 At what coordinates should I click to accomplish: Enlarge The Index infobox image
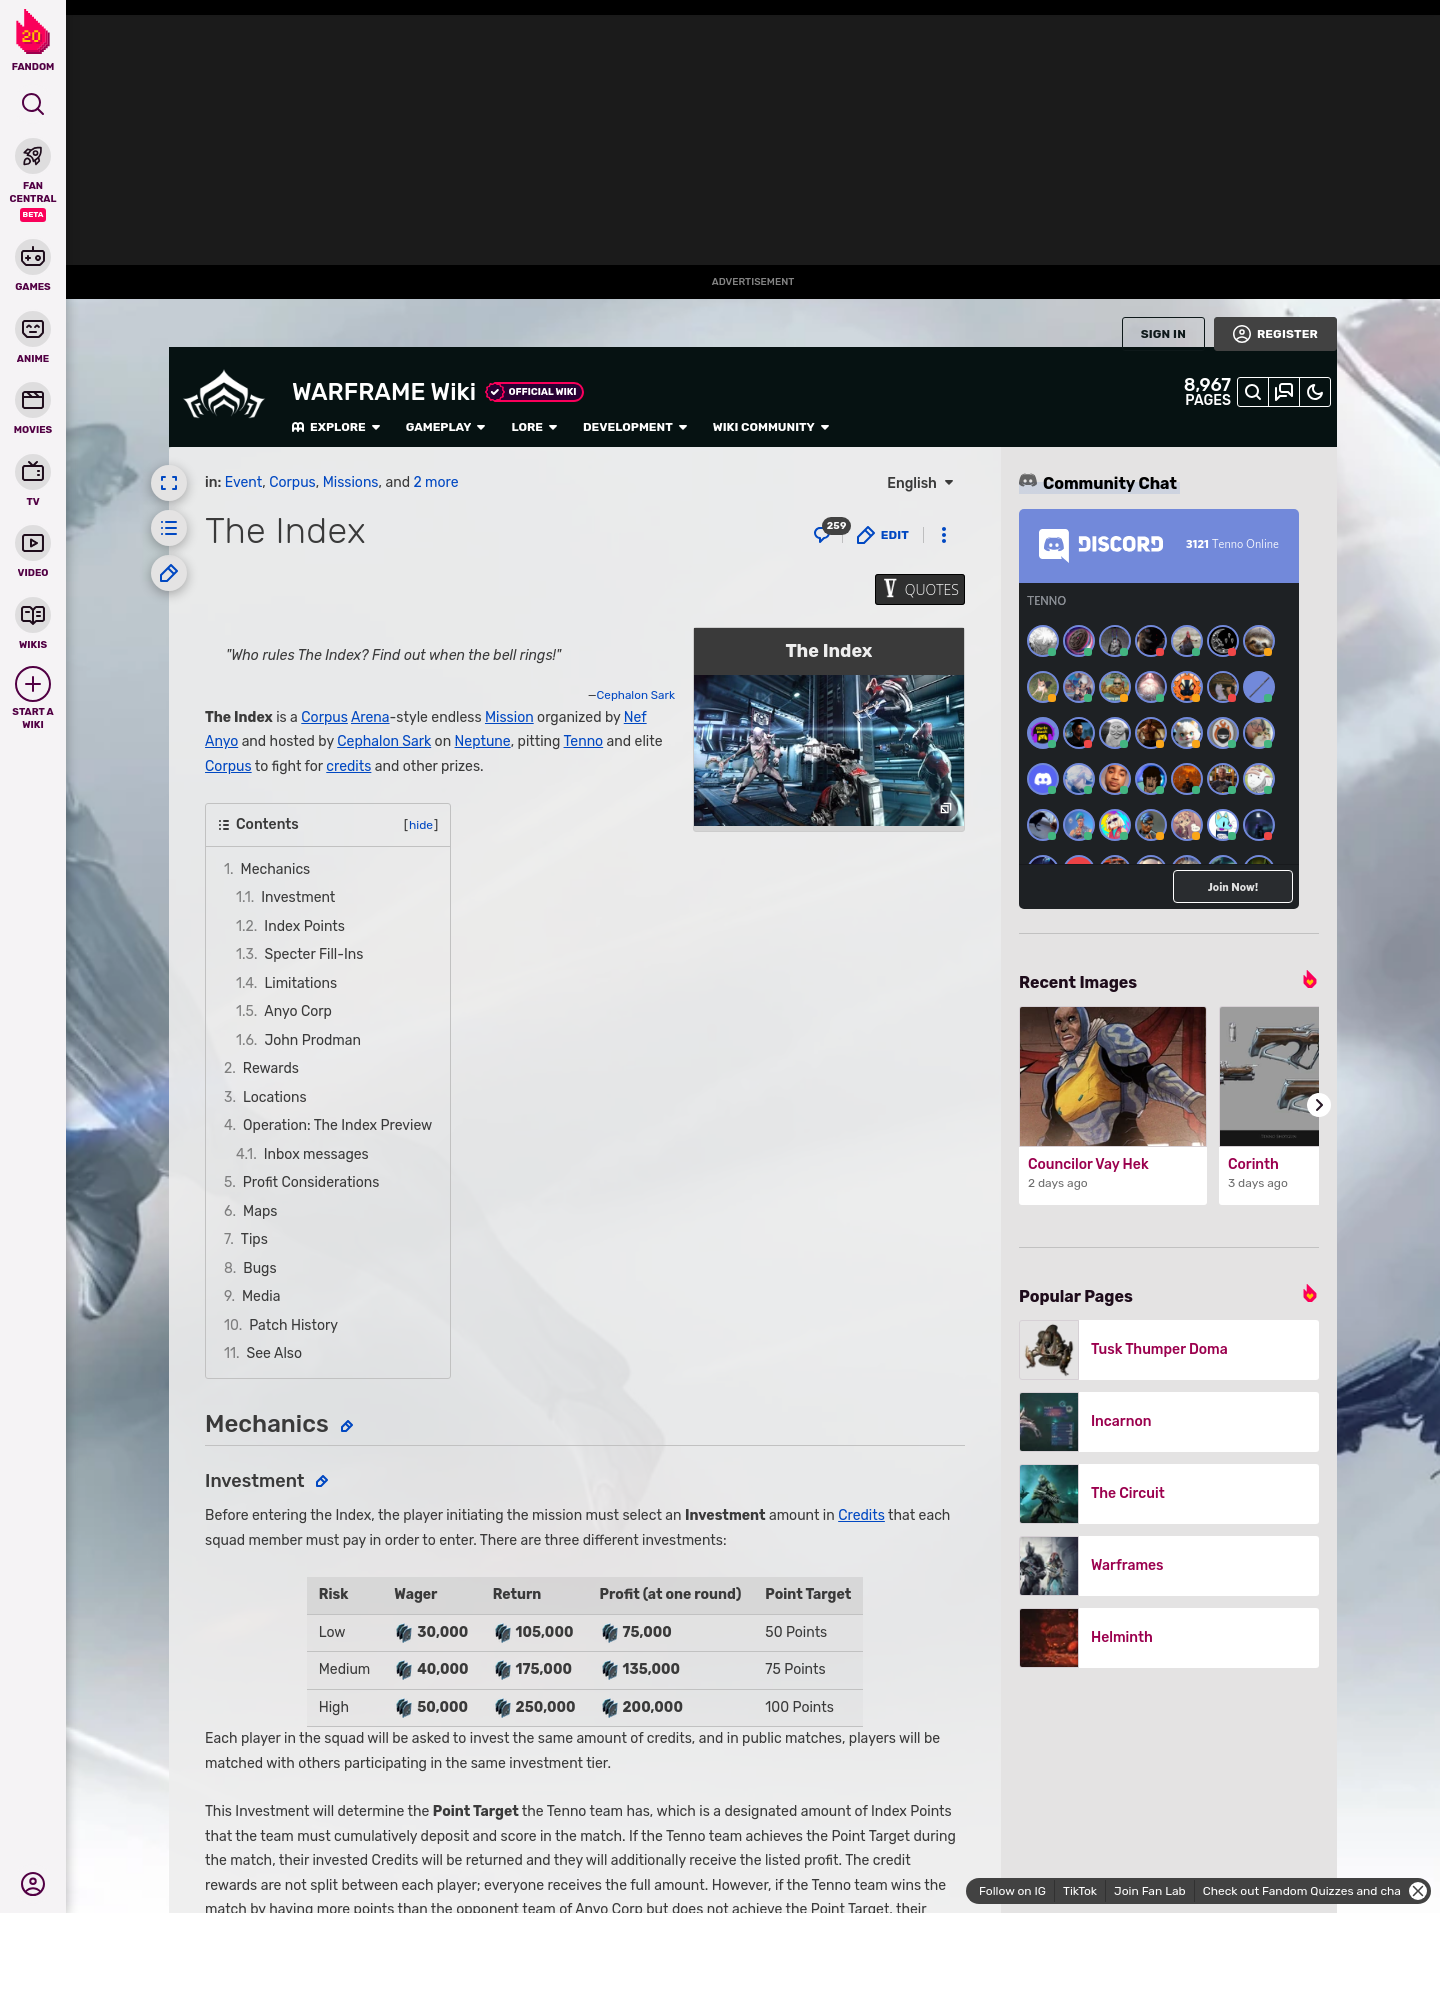click(x=829, y=750)
